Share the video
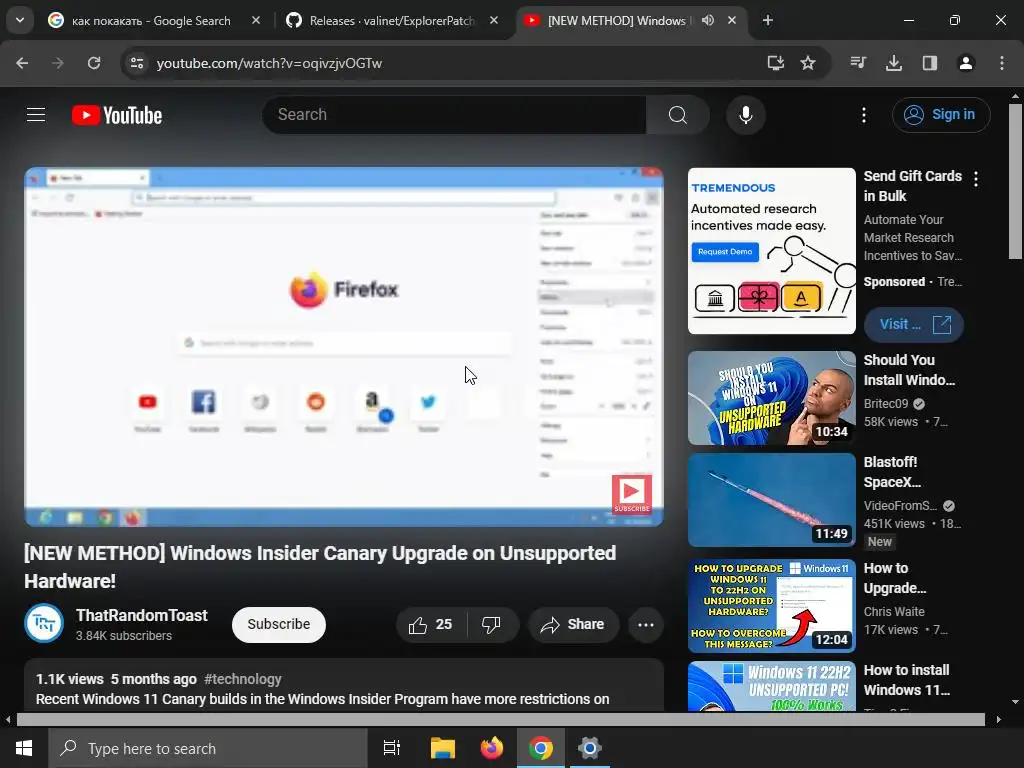 click(573, 625)
